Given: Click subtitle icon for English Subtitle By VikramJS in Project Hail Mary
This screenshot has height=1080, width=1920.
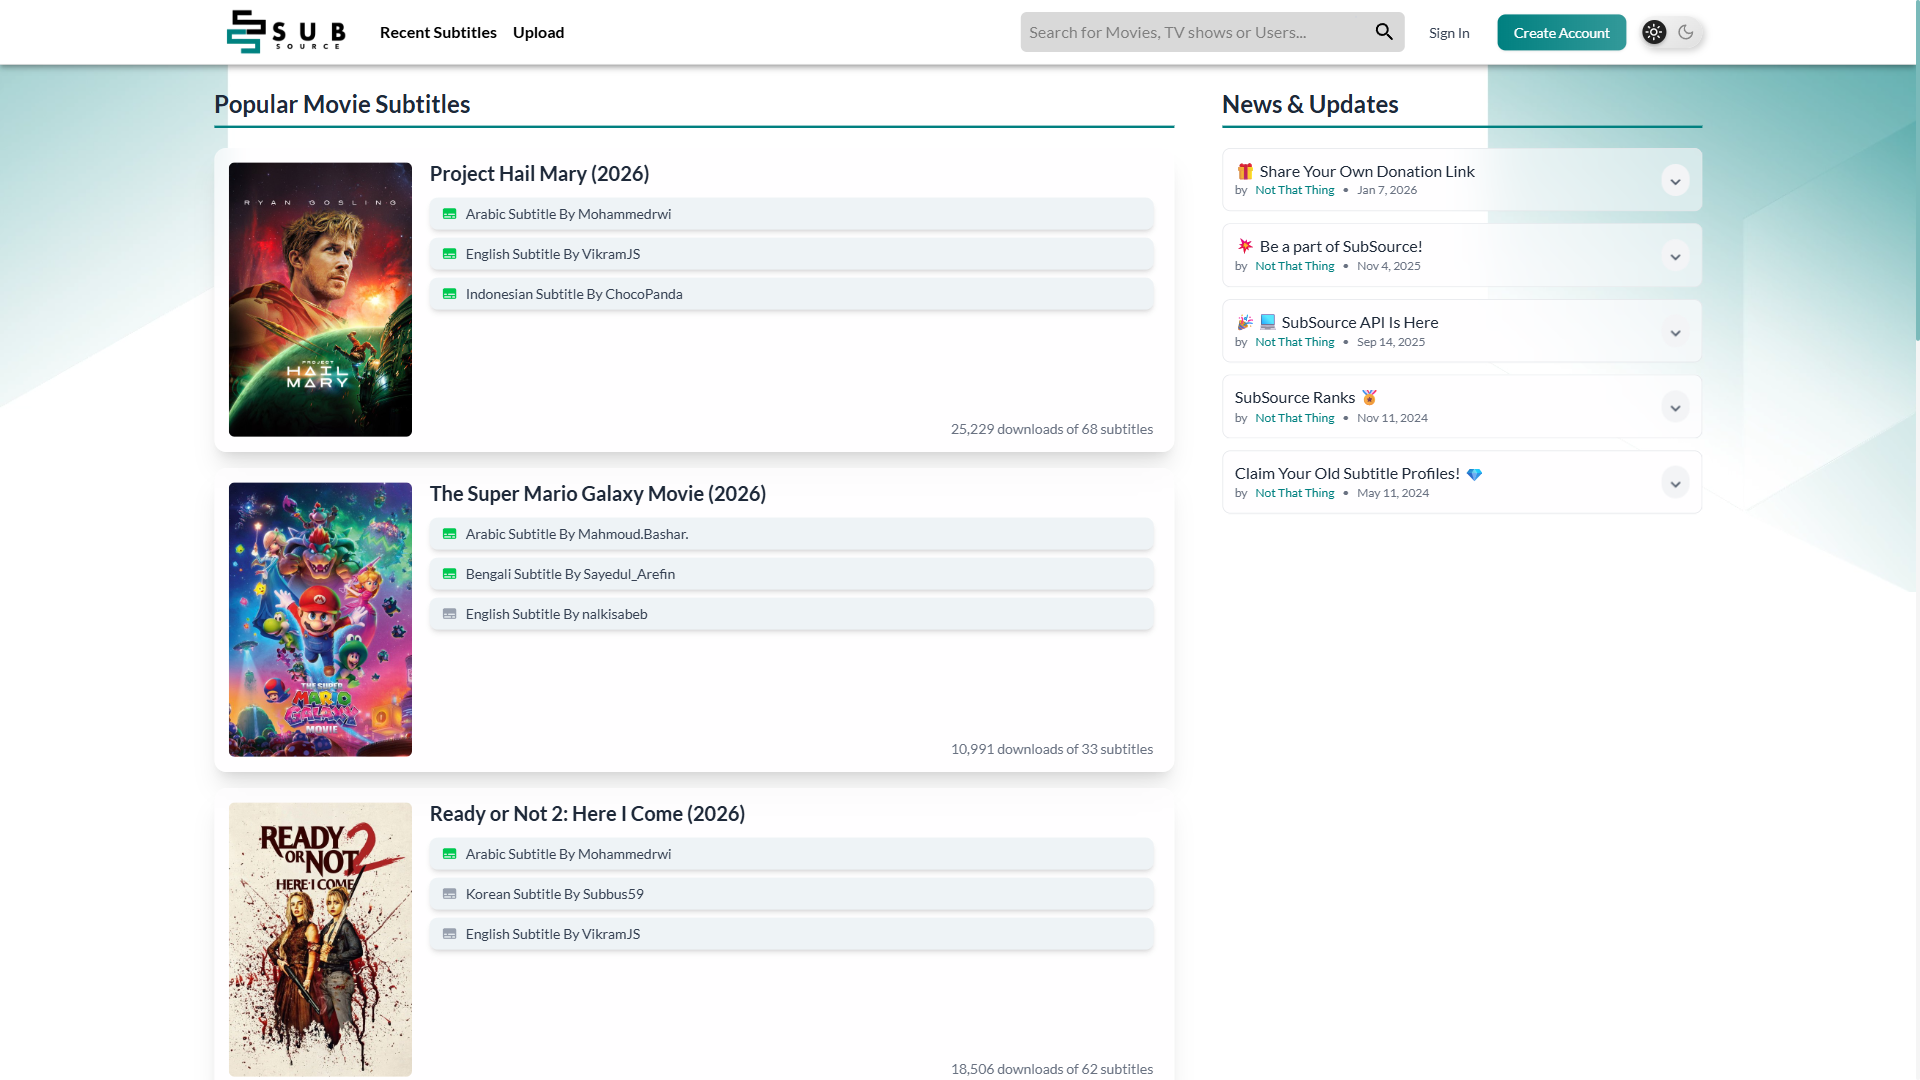Looking at the screenshot, I should 450,254.
